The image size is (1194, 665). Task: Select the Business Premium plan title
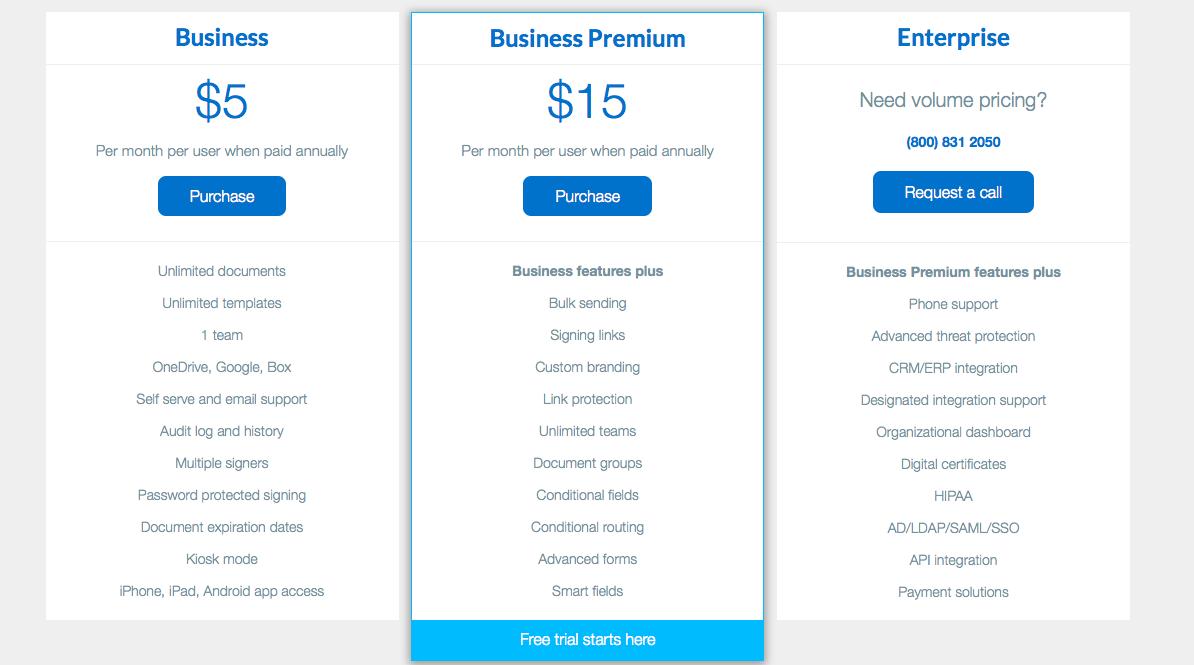pos(587,39)
